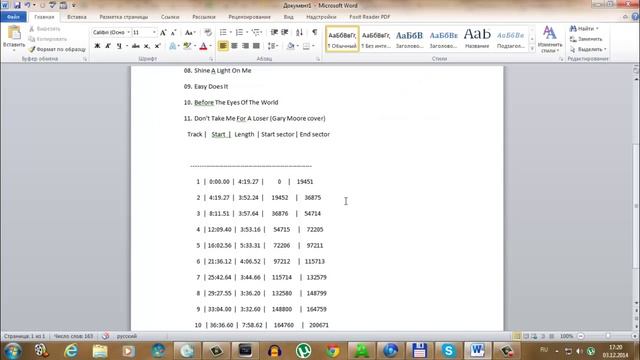Align text right

[245, 46]
